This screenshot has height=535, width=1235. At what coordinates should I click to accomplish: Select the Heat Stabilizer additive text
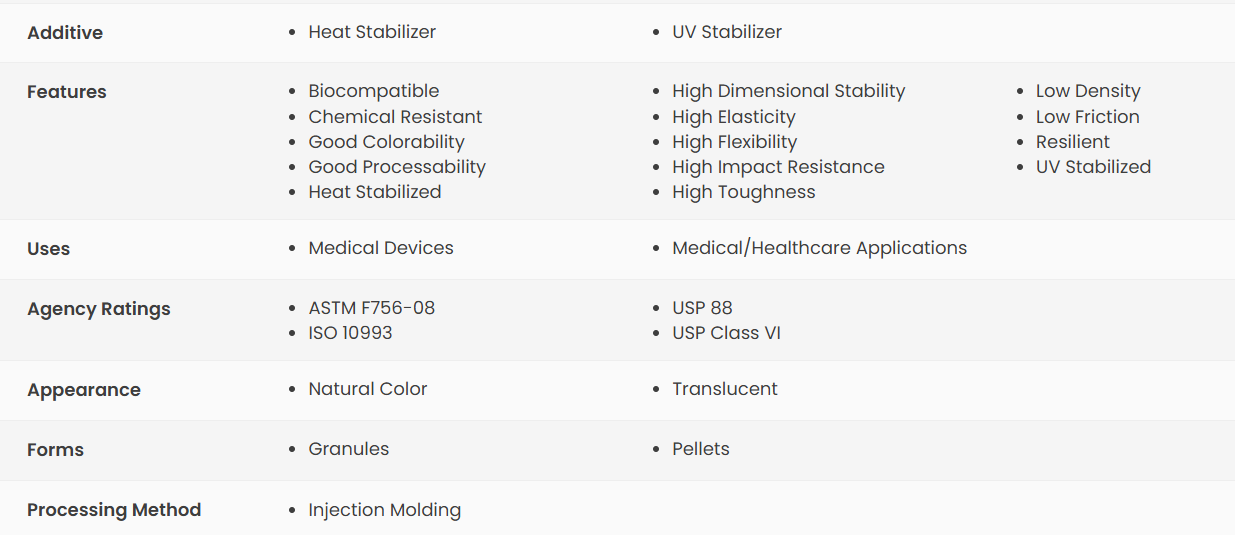click(372, 32)
